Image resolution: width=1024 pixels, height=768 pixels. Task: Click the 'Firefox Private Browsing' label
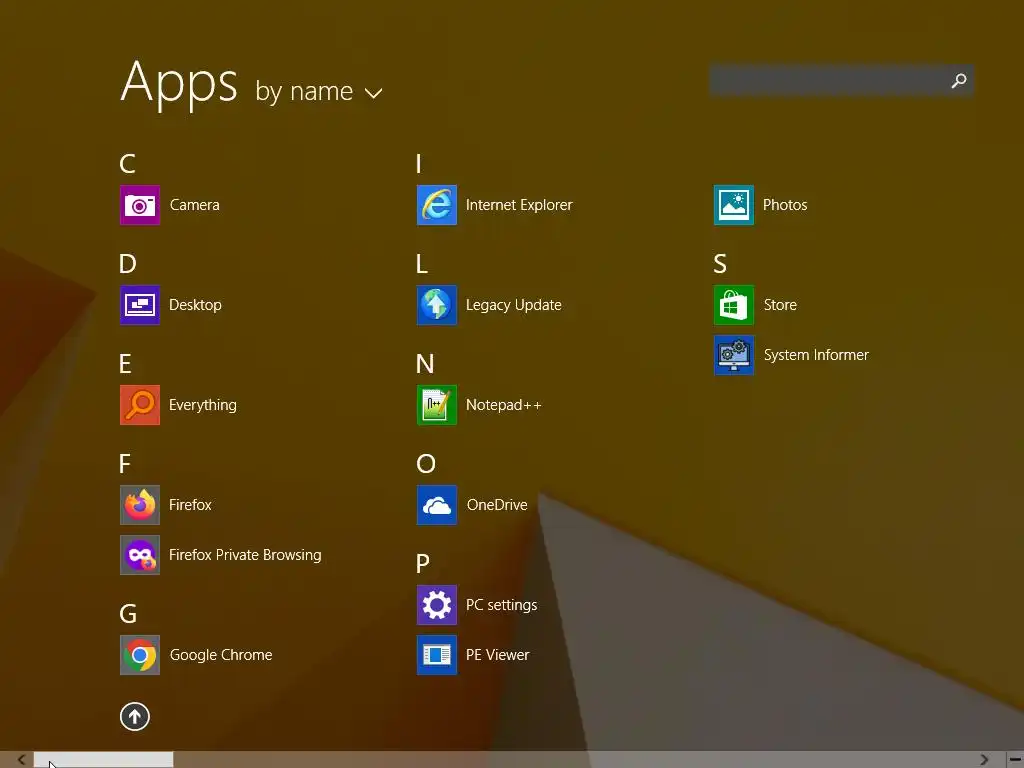point(246,555)
